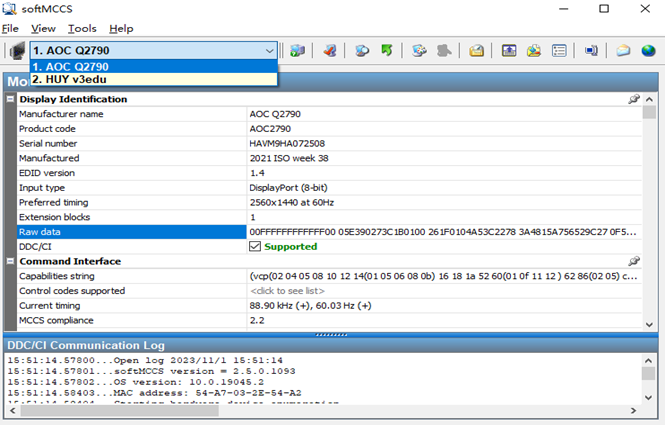Click the red checkmark toolbar icon
Viewport: 665px width, 425px height.
pos(329,51)
